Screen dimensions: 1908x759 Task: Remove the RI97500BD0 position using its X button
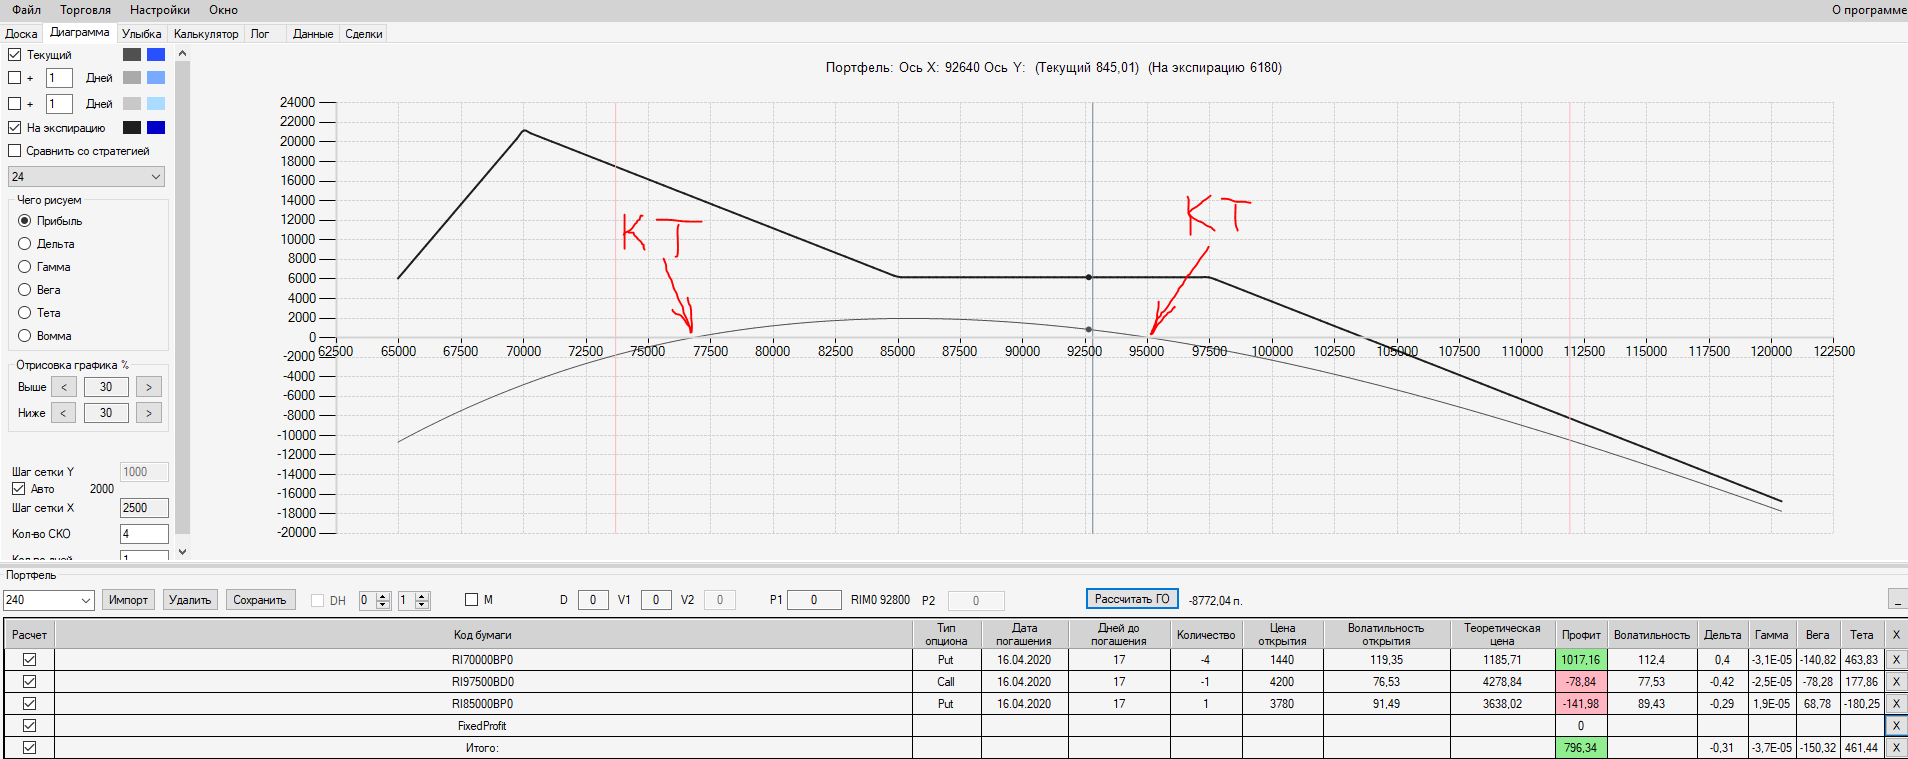click(1895, 682)
